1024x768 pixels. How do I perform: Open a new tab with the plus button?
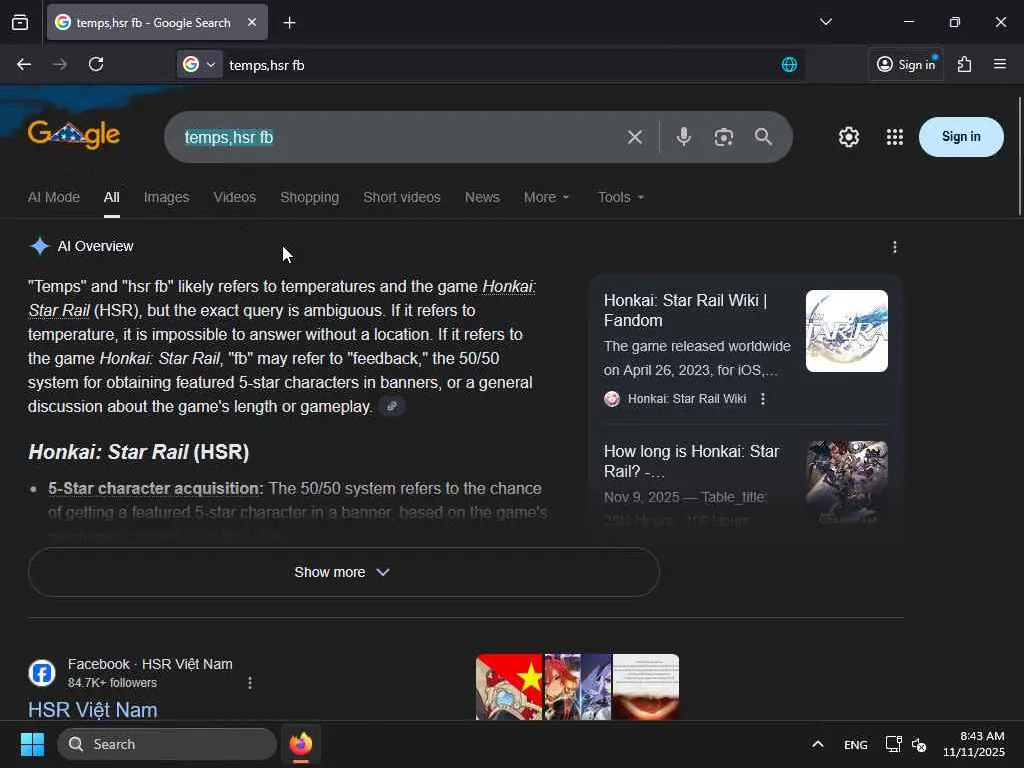pos(289,23)
